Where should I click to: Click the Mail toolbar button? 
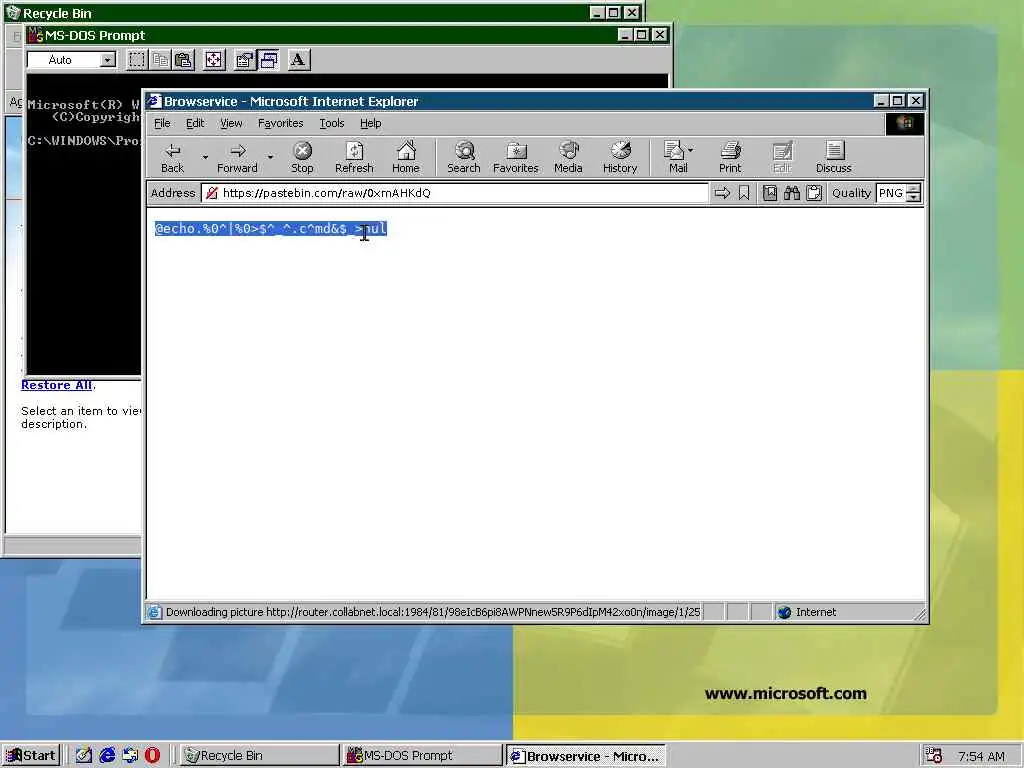(x=675, y=157)
